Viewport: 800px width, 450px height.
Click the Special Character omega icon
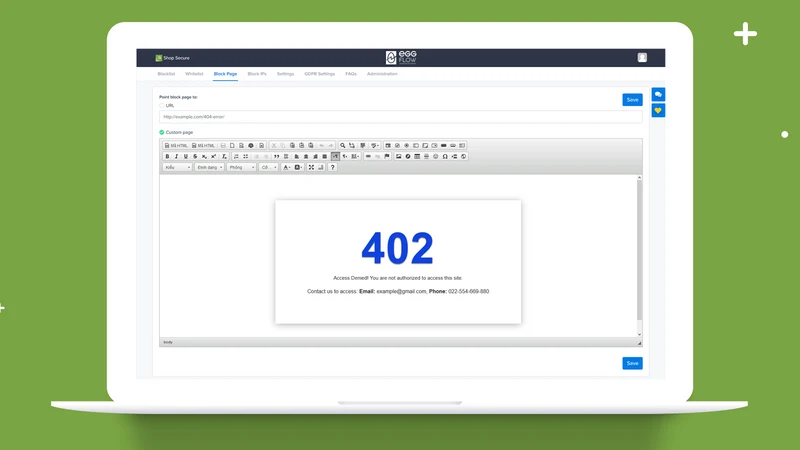445,157
